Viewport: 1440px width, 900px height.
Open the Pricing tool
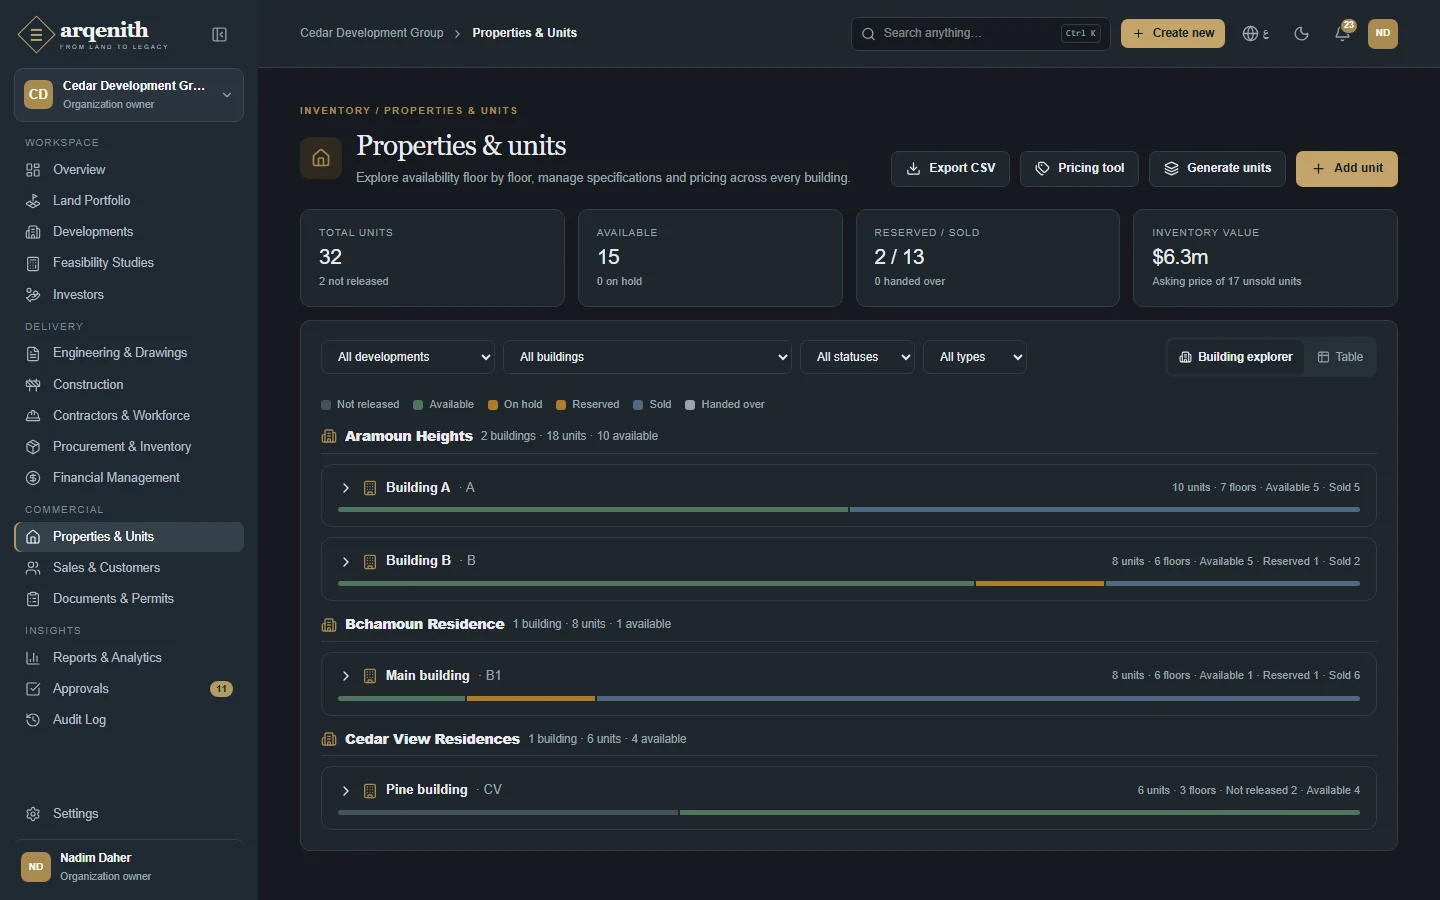(1079, 168)
